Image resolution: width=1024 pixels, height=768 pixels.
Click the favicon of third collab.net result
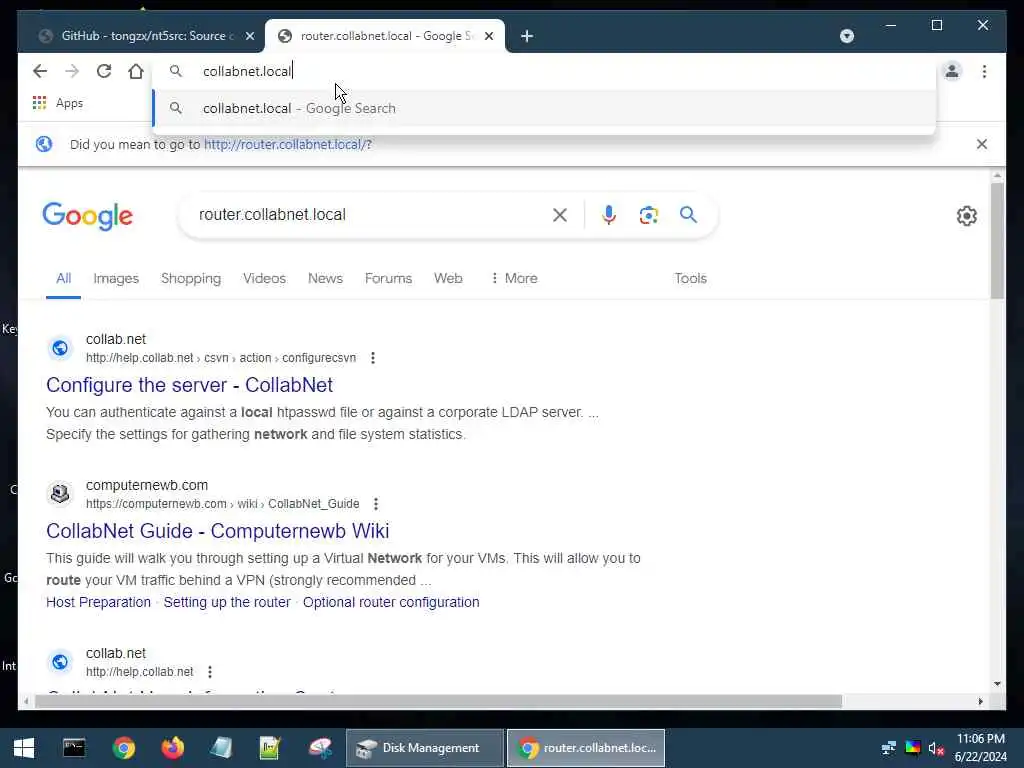point(60,662)
